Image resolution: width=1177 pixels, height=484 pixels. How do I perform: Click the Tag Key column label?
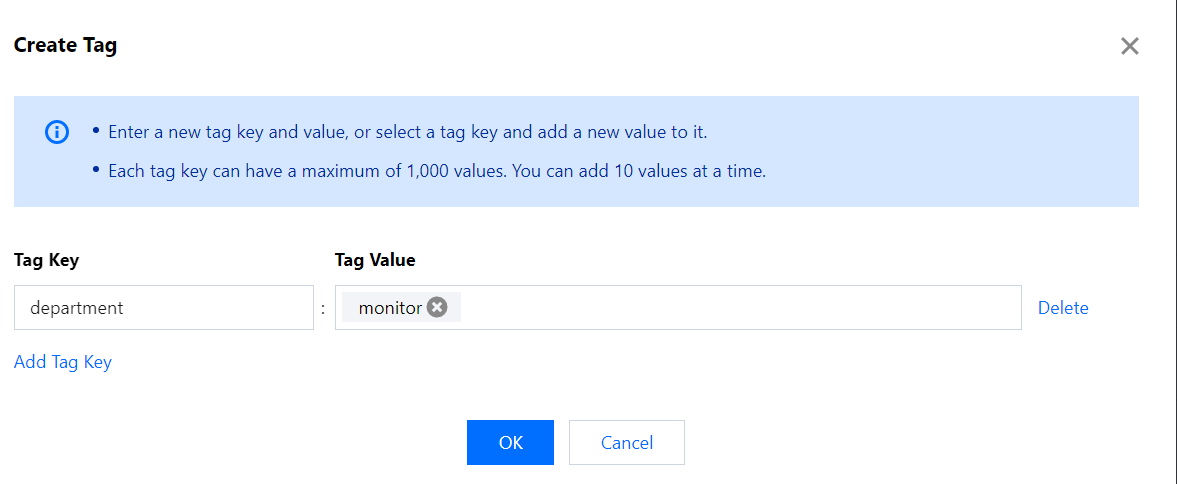(x=46, y=260)
